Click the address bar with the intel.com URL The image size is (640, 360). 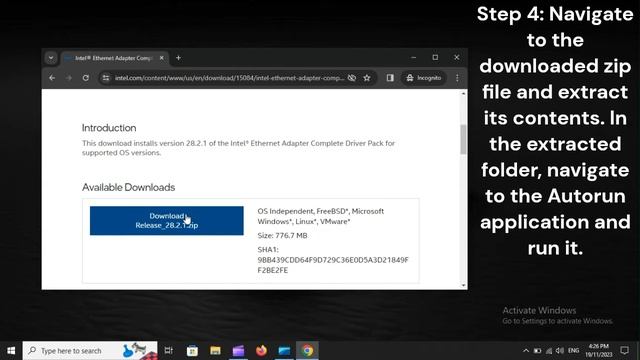coord(229,78)
